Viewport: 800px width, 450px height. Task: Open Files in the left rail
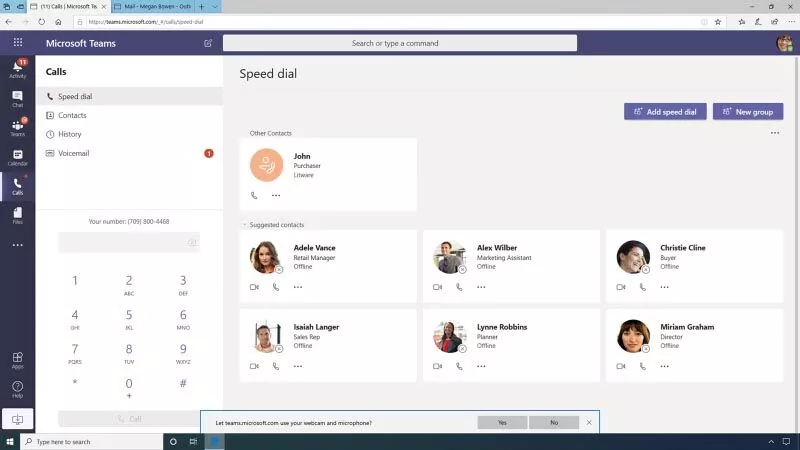coord(18,215)
